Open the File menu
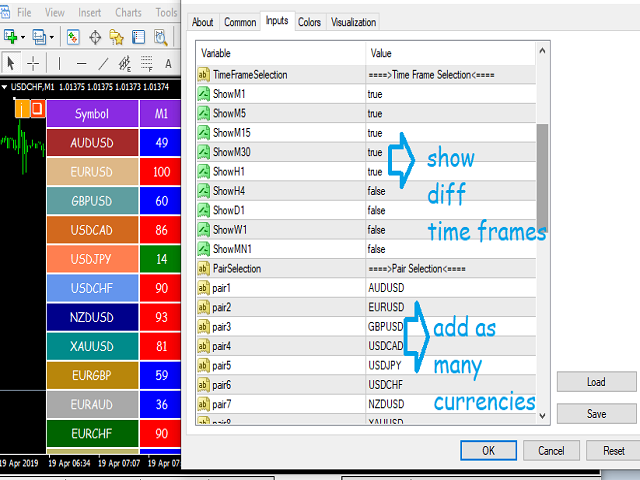 tap(24, 13)
